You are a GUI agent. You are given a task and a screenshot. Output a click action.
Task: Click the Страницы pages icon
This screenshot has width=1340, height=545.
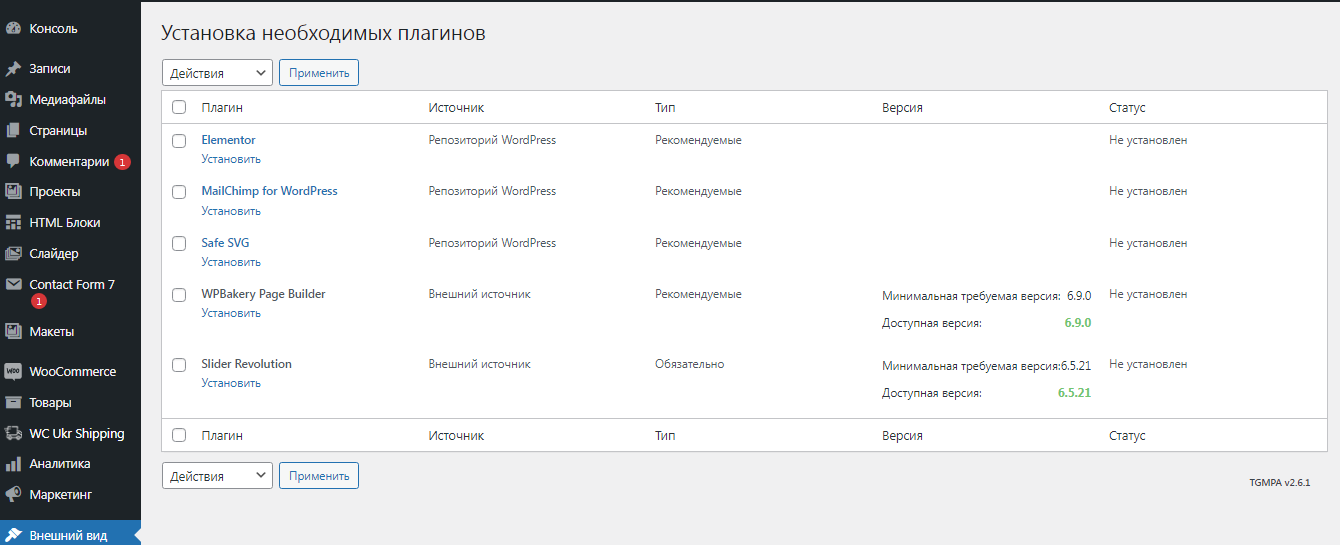click(14, 131)
